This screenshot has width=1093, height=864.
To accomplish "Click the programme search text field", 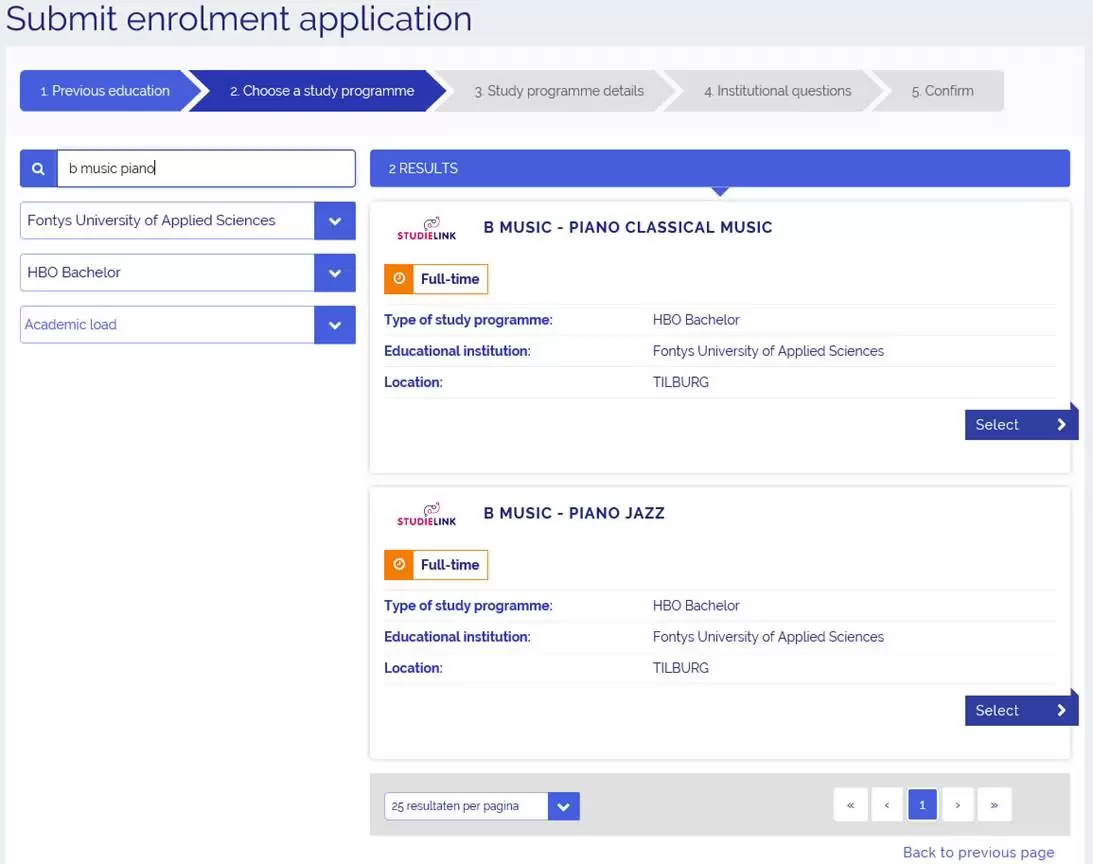I will (205, 169).
